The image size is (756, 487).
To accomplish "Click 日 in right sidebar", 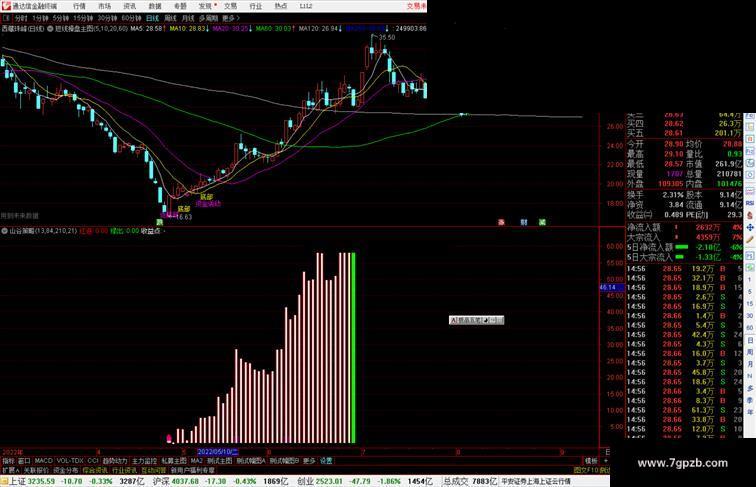I will click(750, 340).
